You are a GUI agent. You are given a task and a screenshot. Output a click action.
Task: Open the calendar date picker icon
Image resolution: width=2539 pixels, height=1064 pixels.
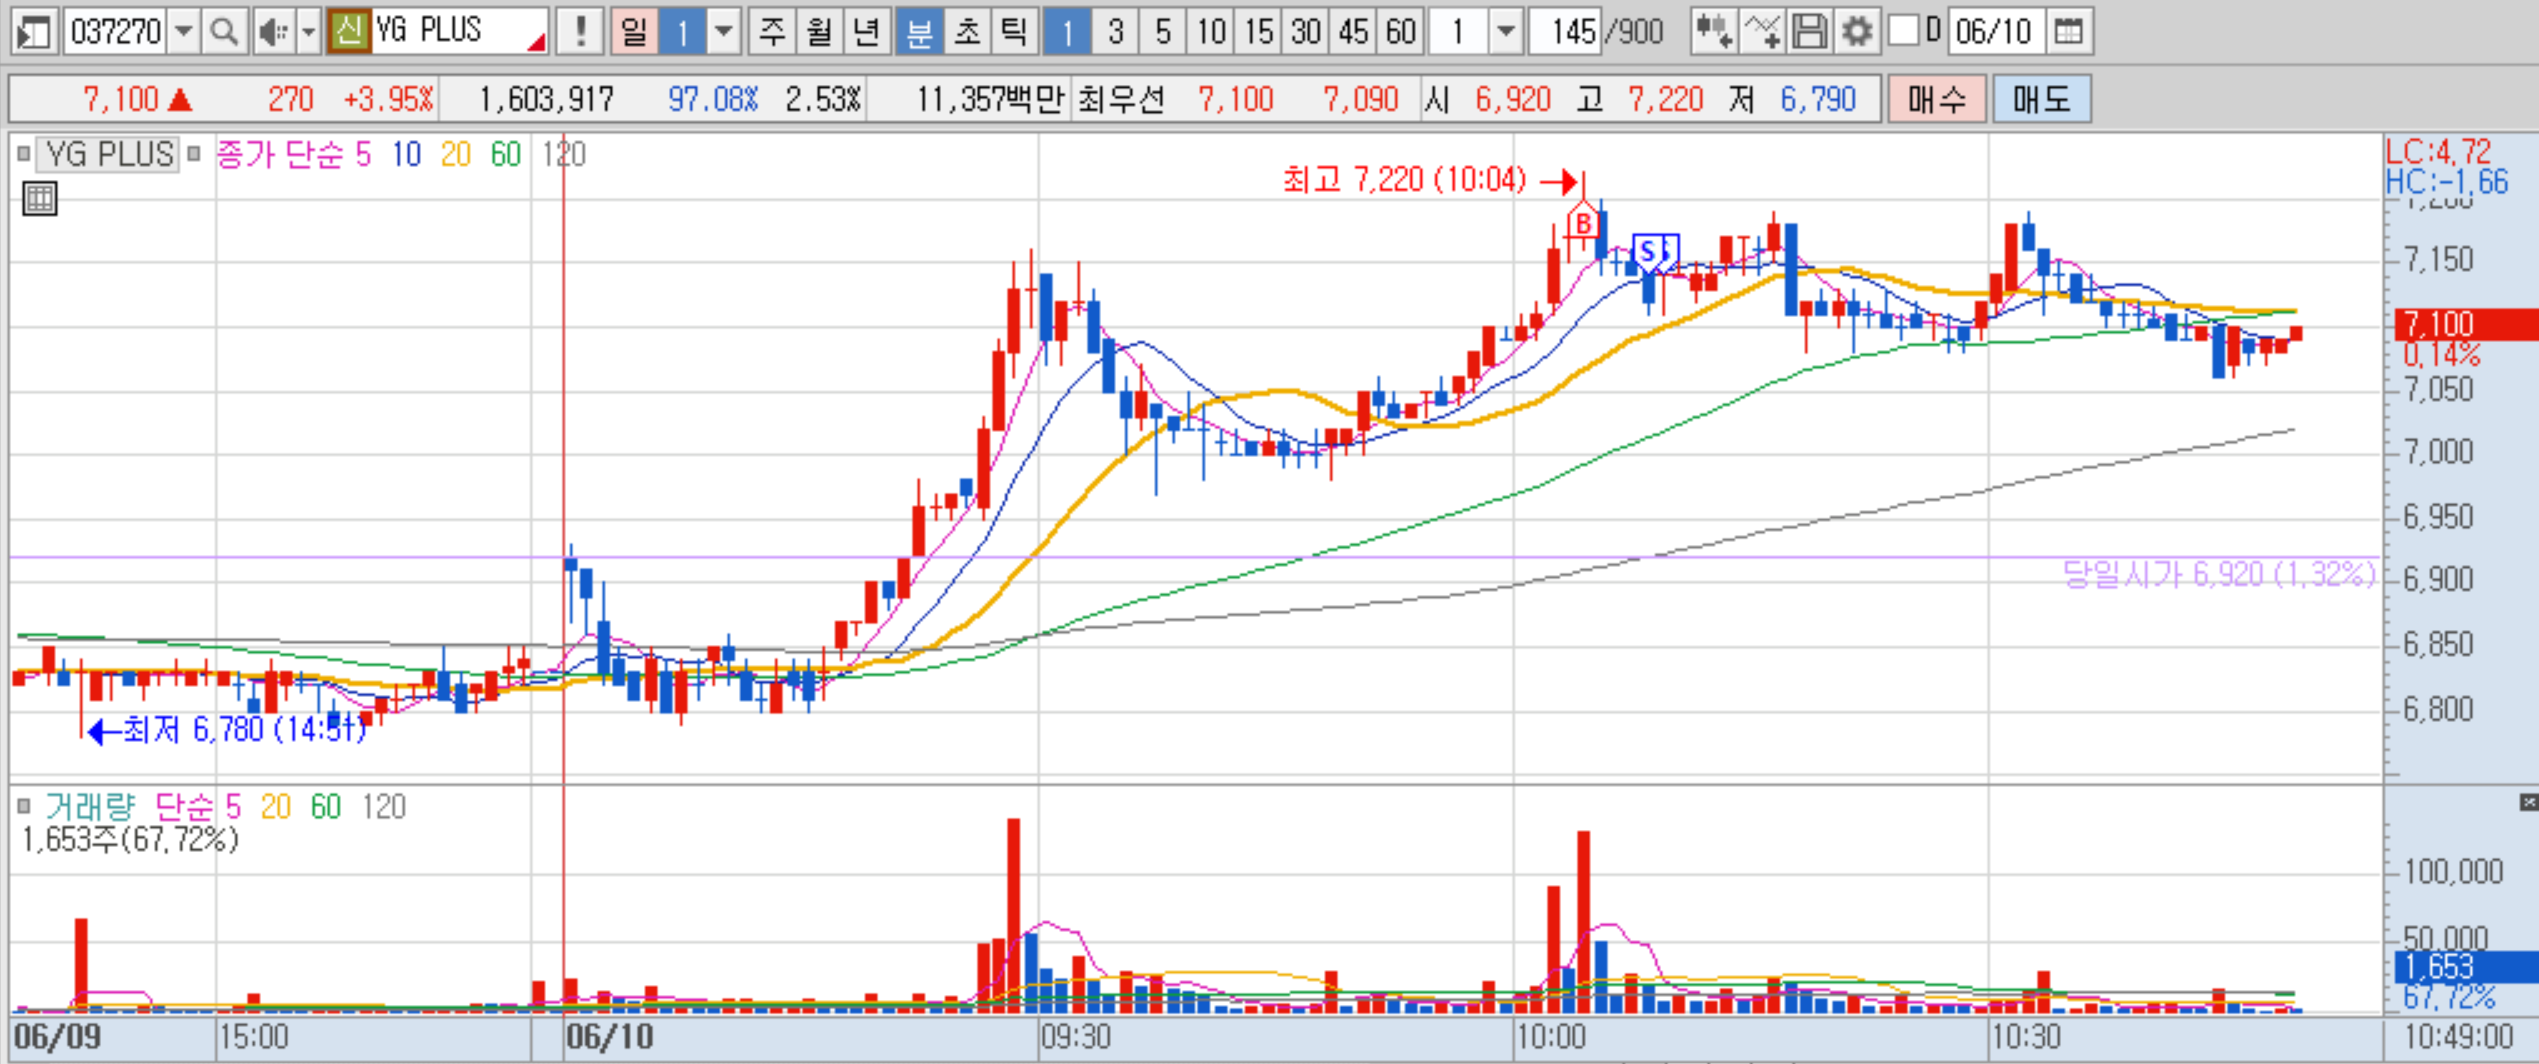click(x=2068, y=32)
